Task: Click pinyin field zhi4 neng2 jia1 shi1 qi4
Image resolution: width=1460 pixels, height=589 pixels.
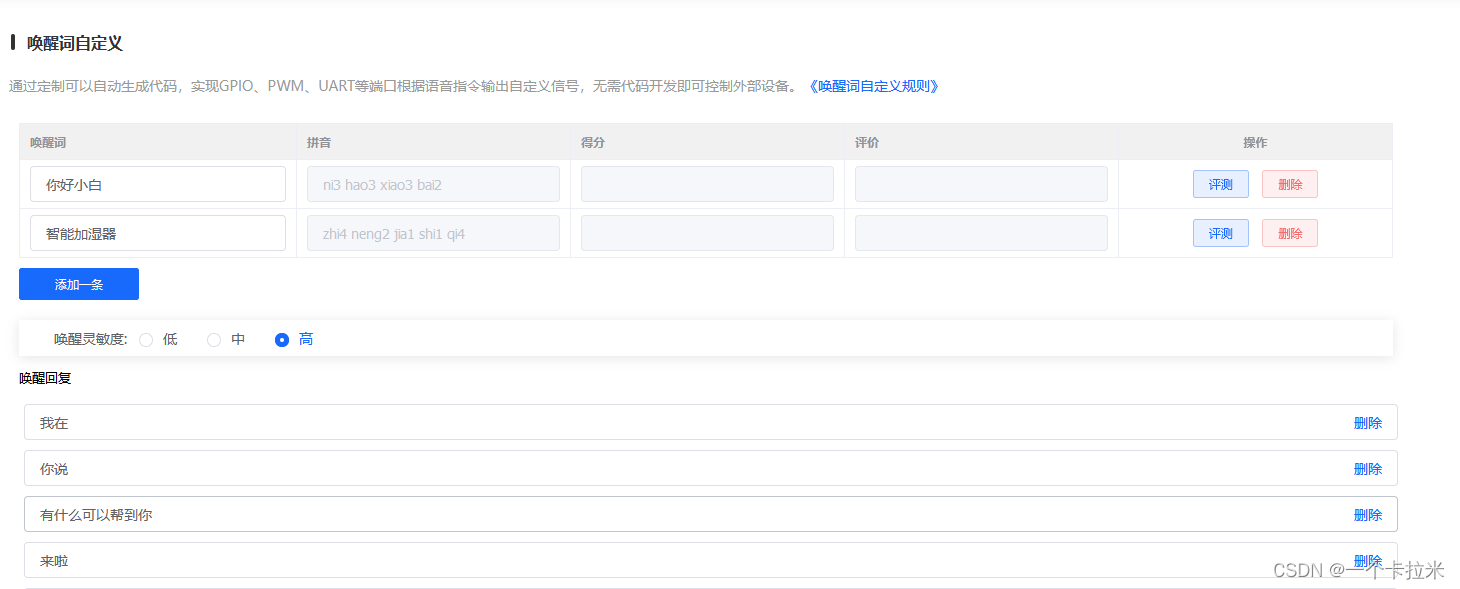Action: pyautogui.click(x=433, y=233)
